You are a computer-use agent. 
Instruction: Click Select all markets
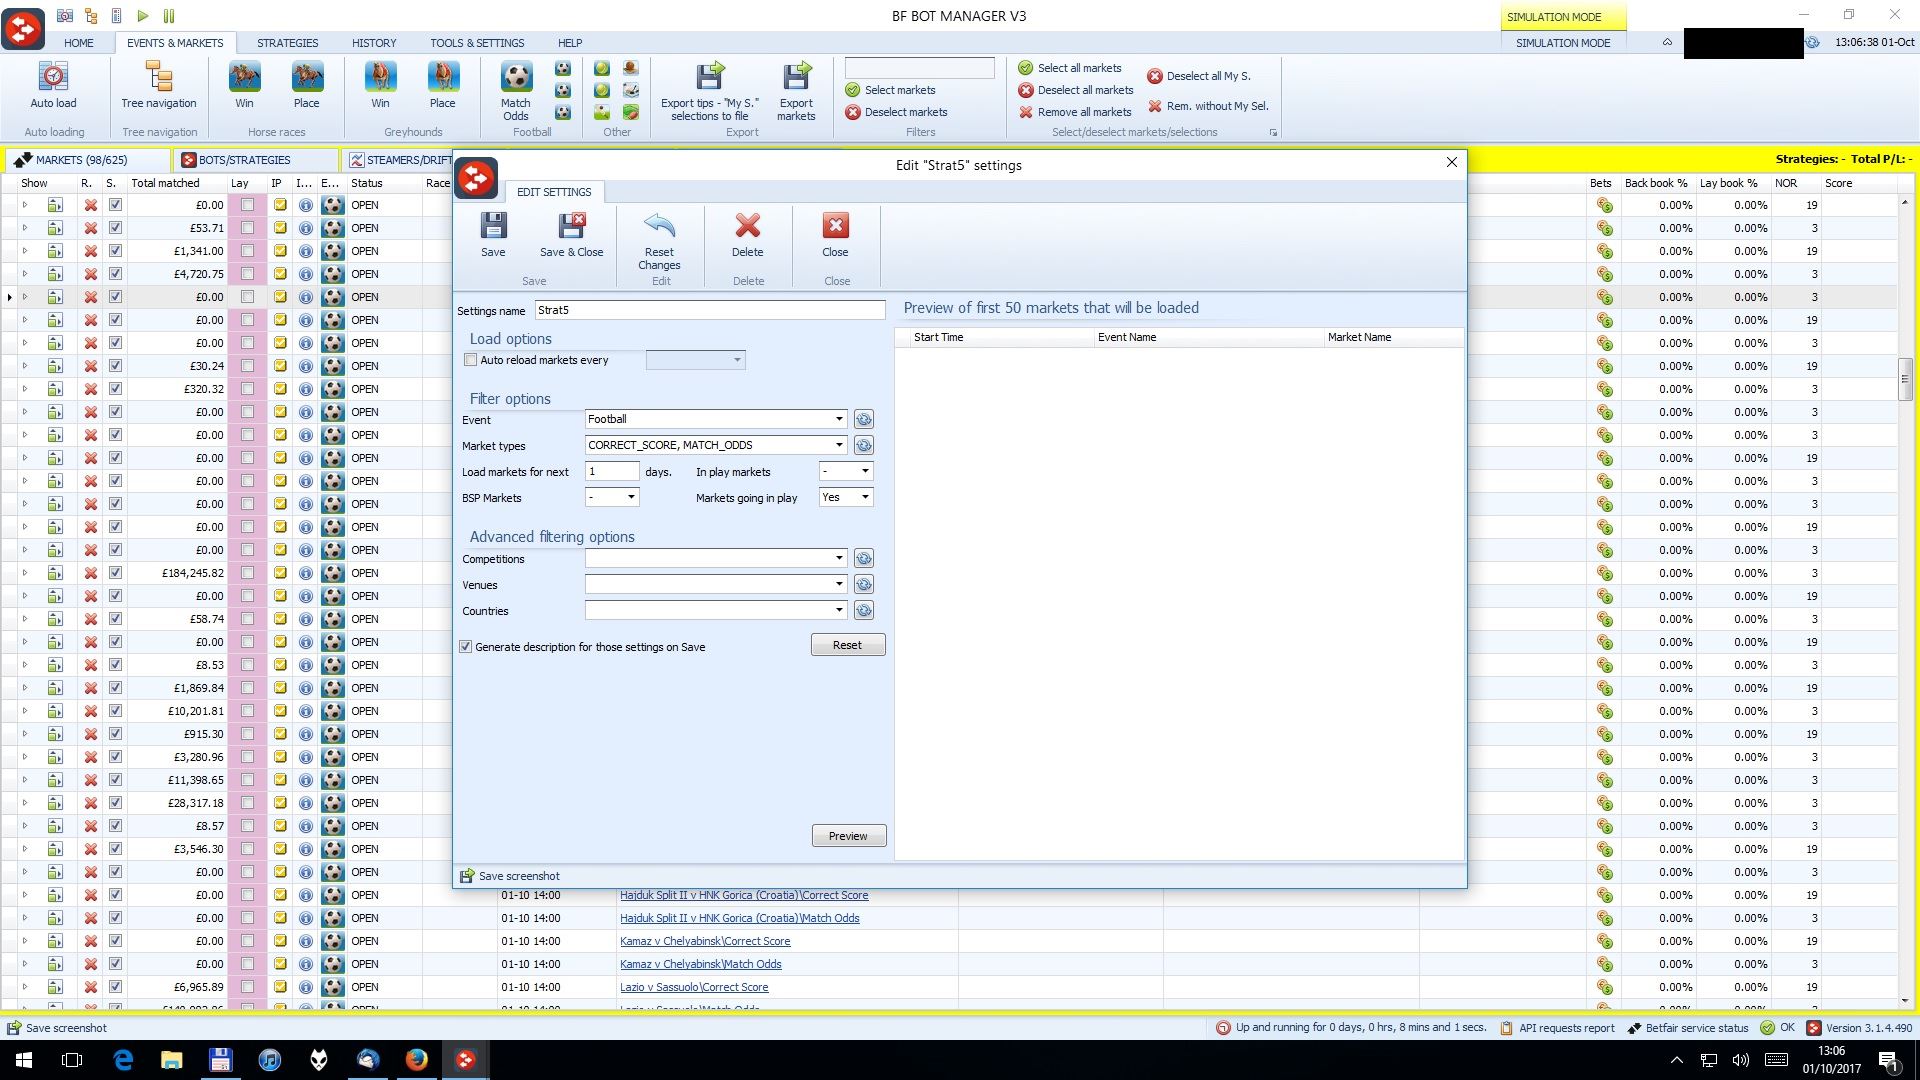click(x=1070, y=68)
